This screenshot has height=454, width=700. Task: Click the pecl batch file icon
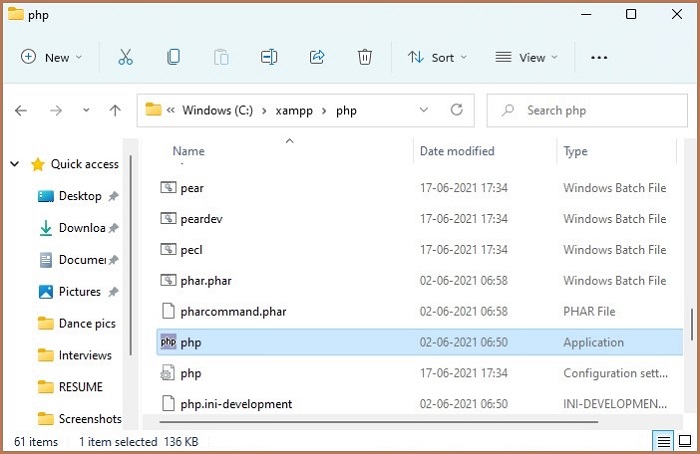[168, 249]
